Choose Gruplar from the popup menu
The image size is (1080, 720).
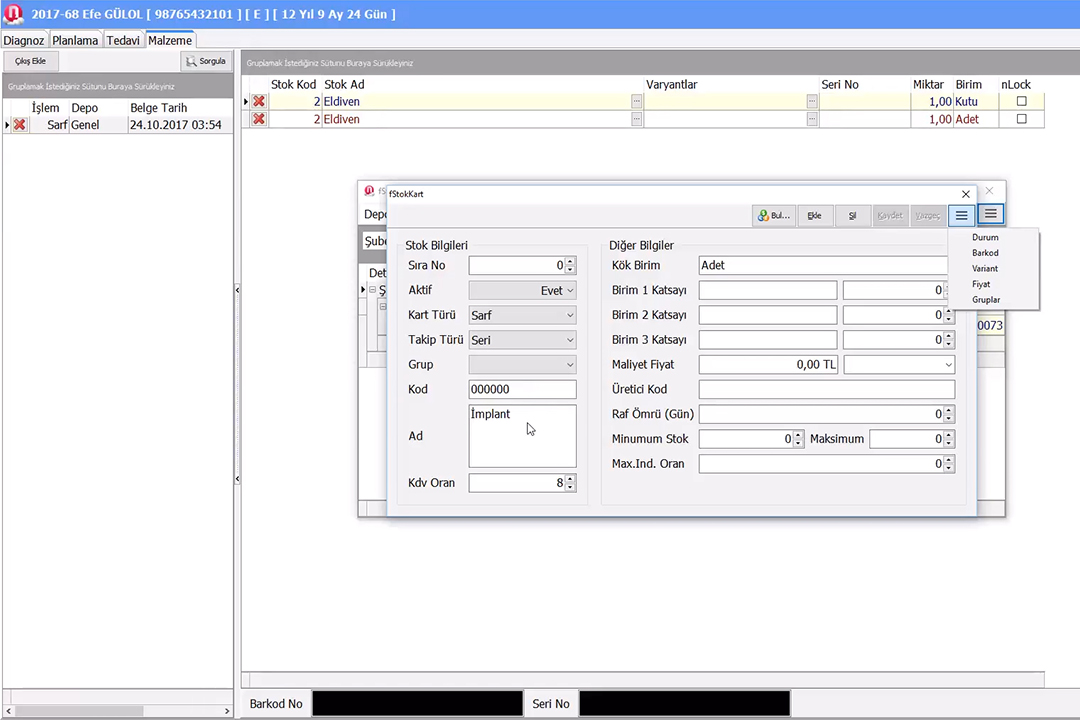986,300
